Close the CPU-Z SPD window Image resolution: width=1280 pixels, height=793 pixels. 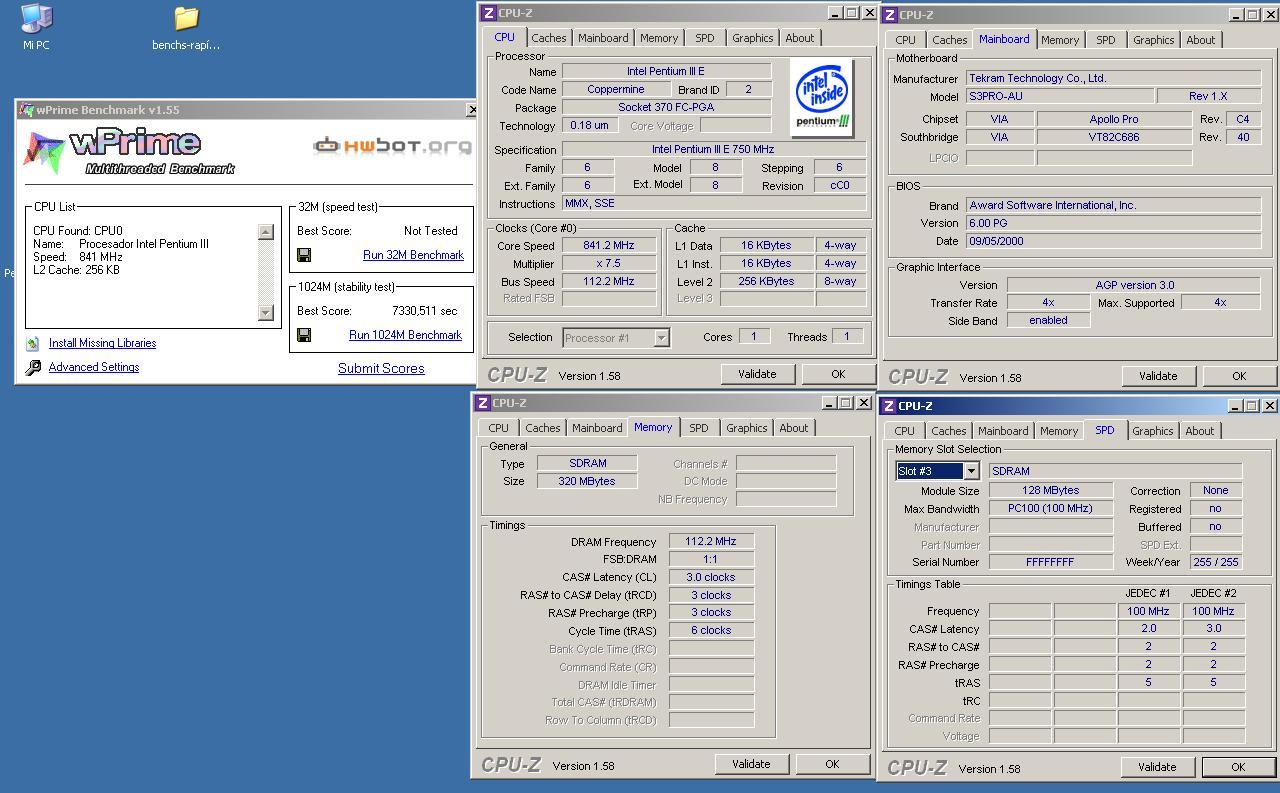pos(1270,406)
